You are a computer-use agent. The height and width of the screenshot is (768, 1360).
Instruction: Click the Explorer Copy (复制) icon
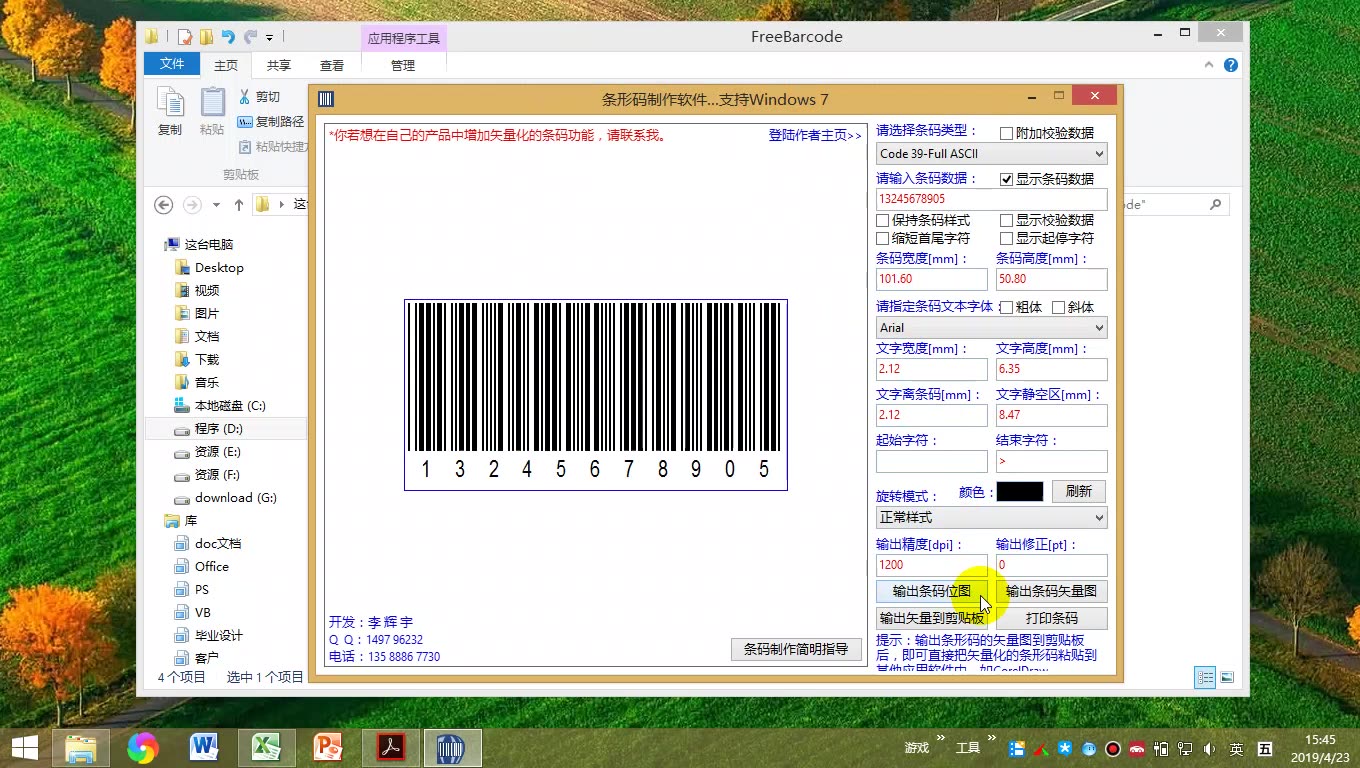[170, 103]
